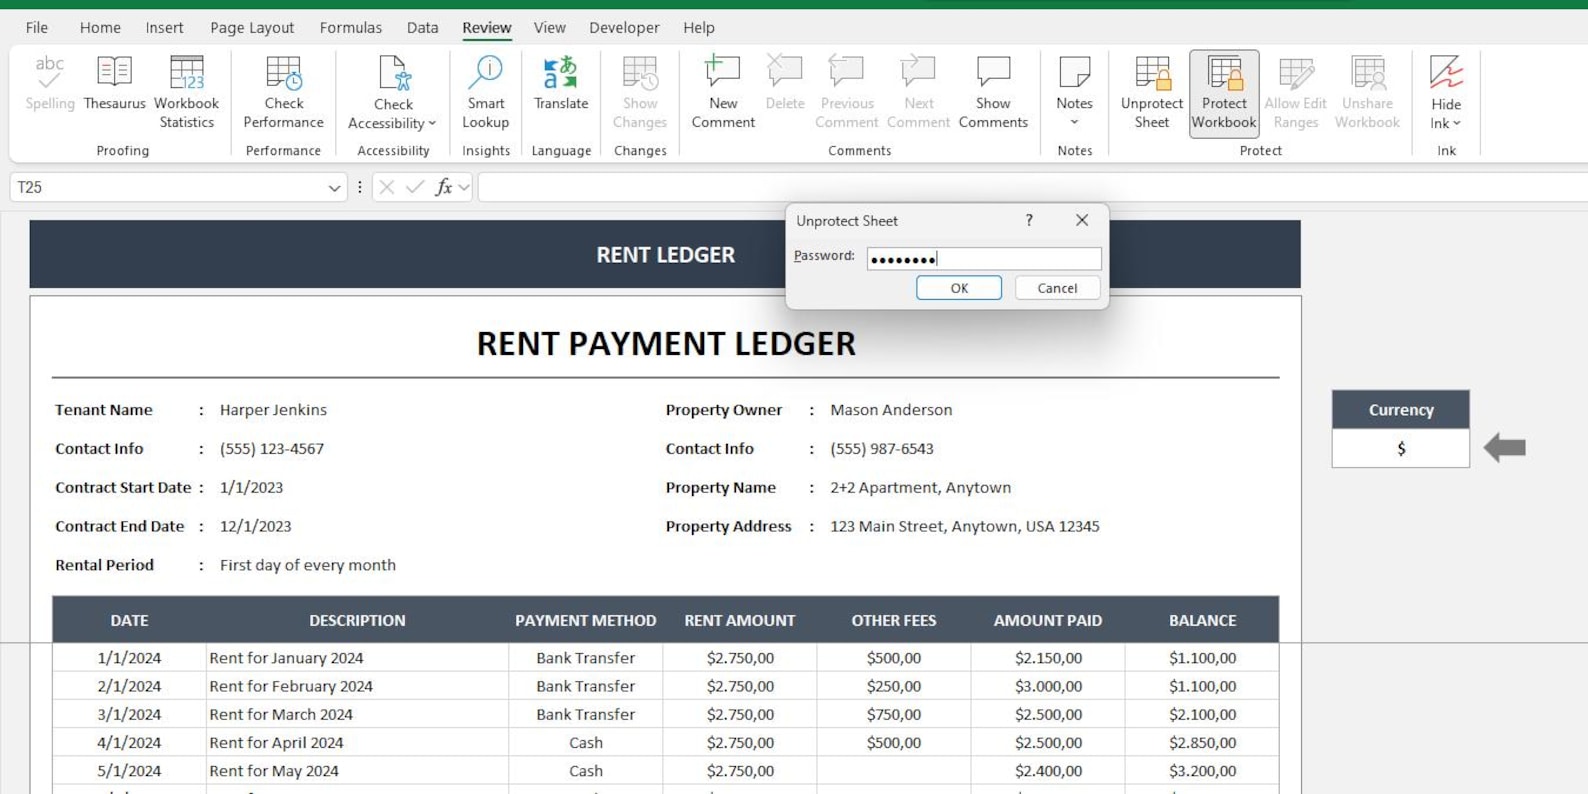This screenshot has width=1588, height=794.
Task: Click Unshare Workbook
Action: (1367, 92)
